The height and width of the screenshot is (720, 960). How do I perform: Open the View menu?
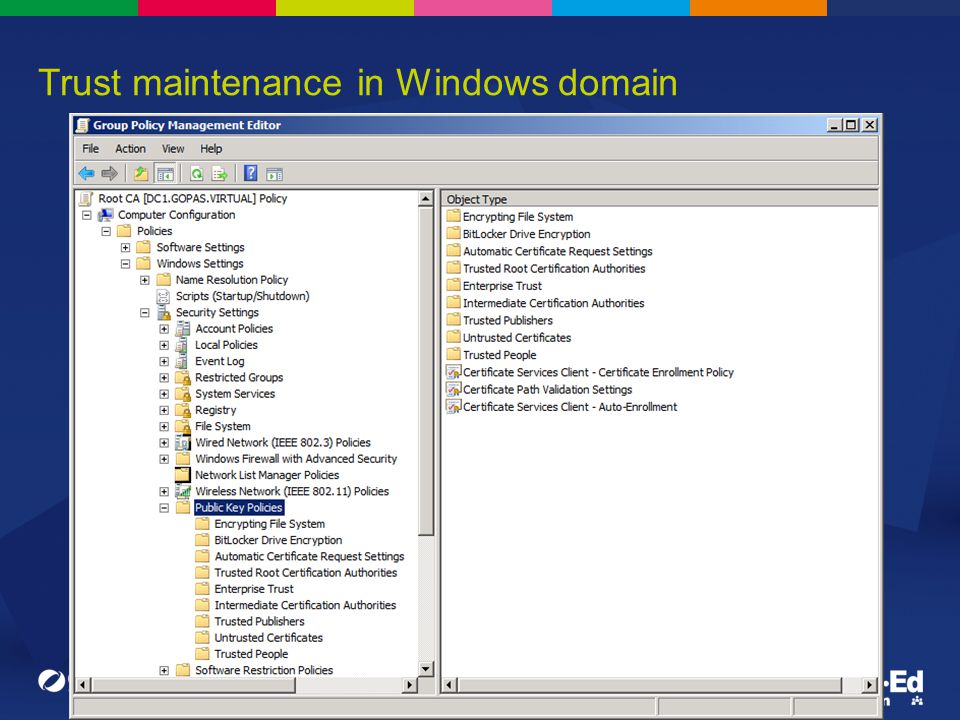[173, 149]
